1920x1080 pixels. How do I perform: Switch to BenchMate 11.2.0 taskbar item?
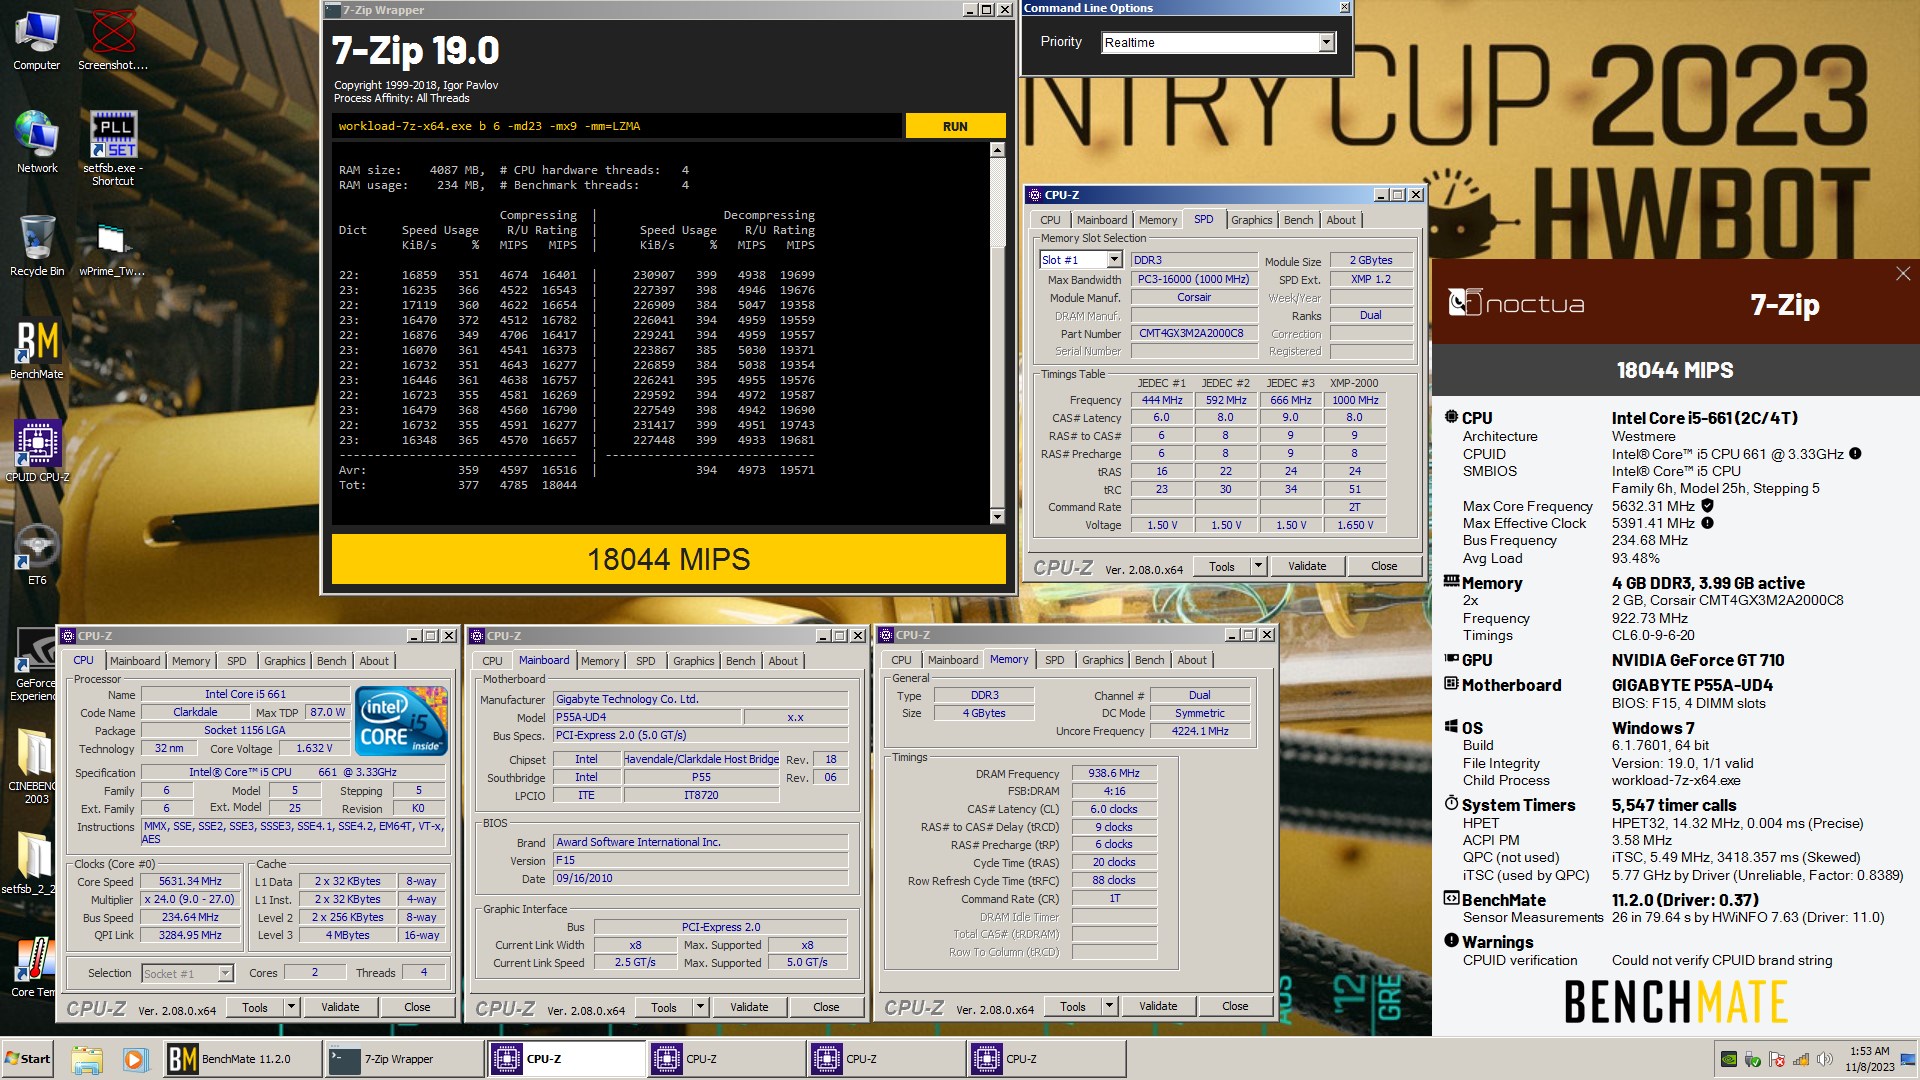click(x=242, y=1059)
